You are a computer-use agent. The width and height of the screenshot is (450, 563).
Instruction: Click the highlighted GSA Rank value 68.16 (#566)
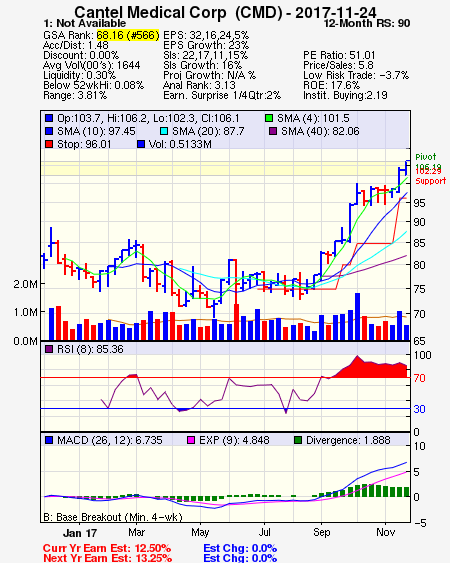pos(127,35)
